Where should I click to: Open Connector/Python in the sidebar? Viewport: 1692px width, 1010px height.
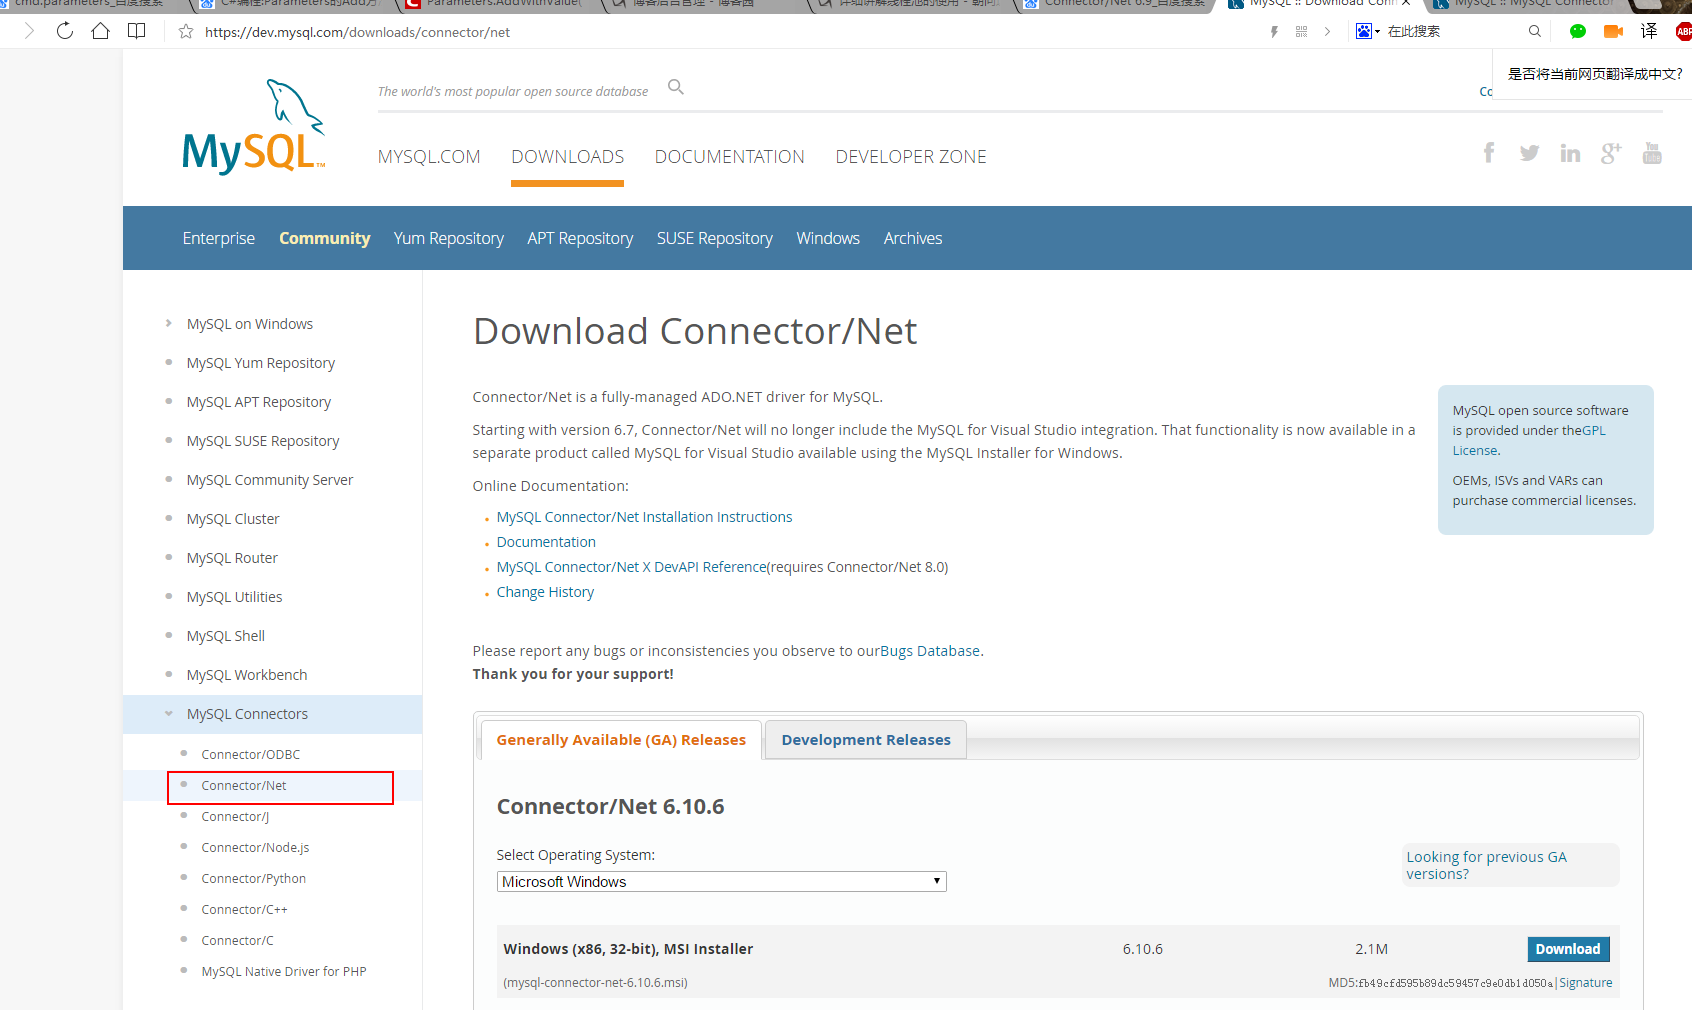253,878
